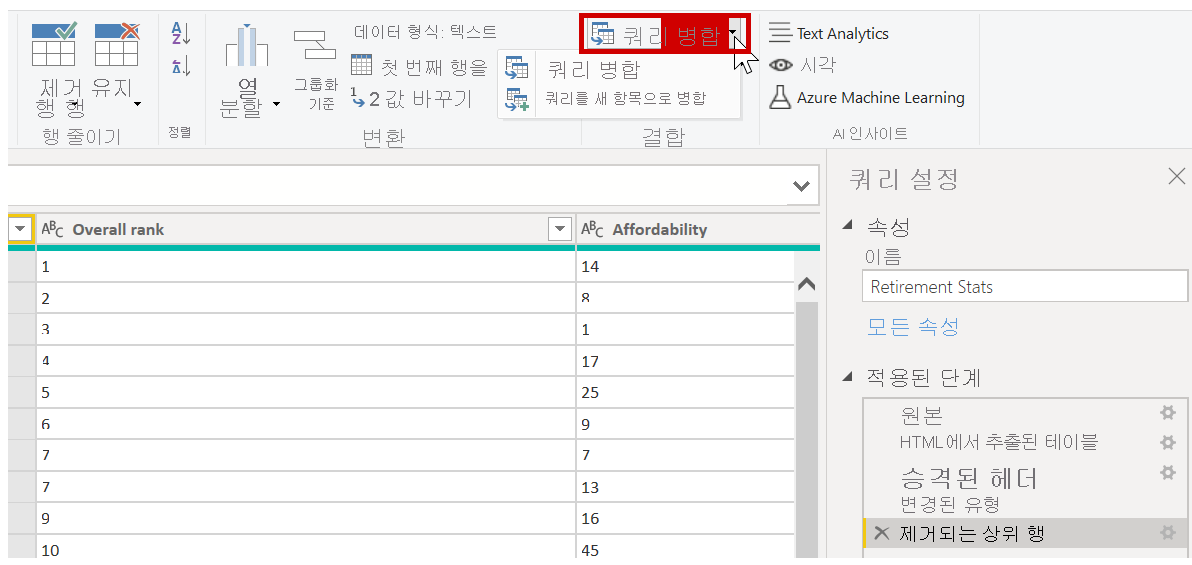Image resolution: width=1192 pixels, height=565 pixels.
Task: Click the table vertical scrollbar track
Action: 807,430
